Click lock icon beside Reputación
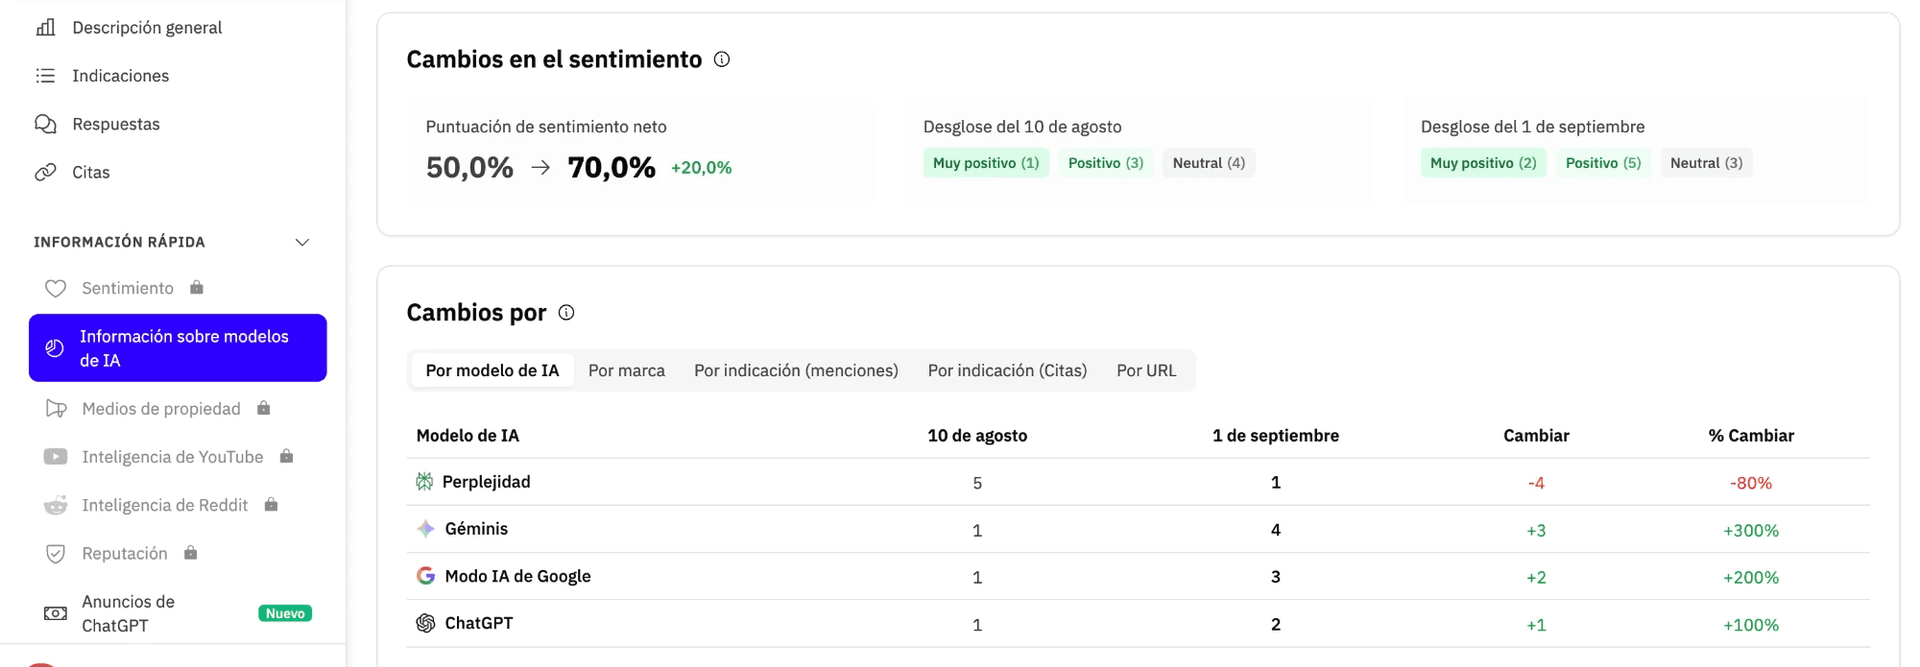Viewport: 1920px width, 667px height. [191, 552]
